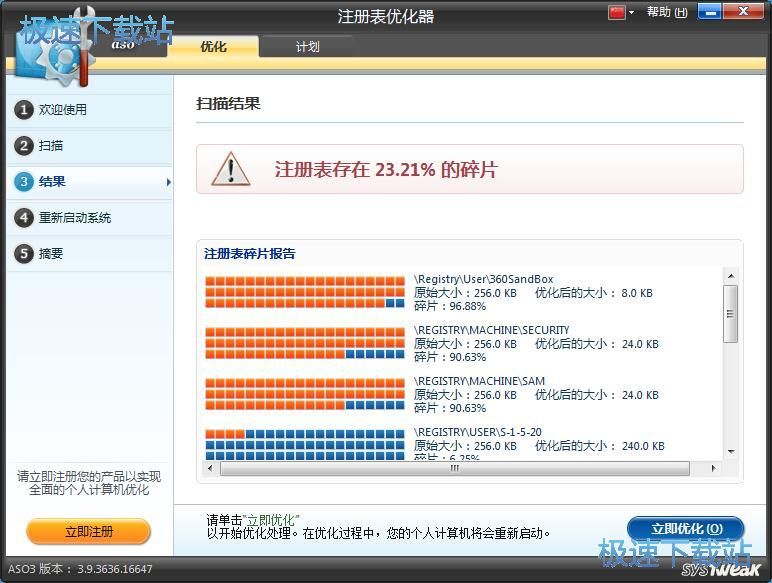Click the number 5 step circle icon
This screenshot has height=583, width=772.
point(23,254)
